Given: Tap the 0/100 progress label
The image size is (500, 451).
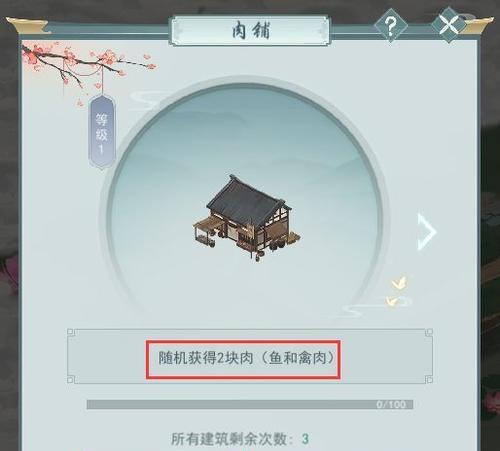Looking at the screenshot, I should coord(391,405).
